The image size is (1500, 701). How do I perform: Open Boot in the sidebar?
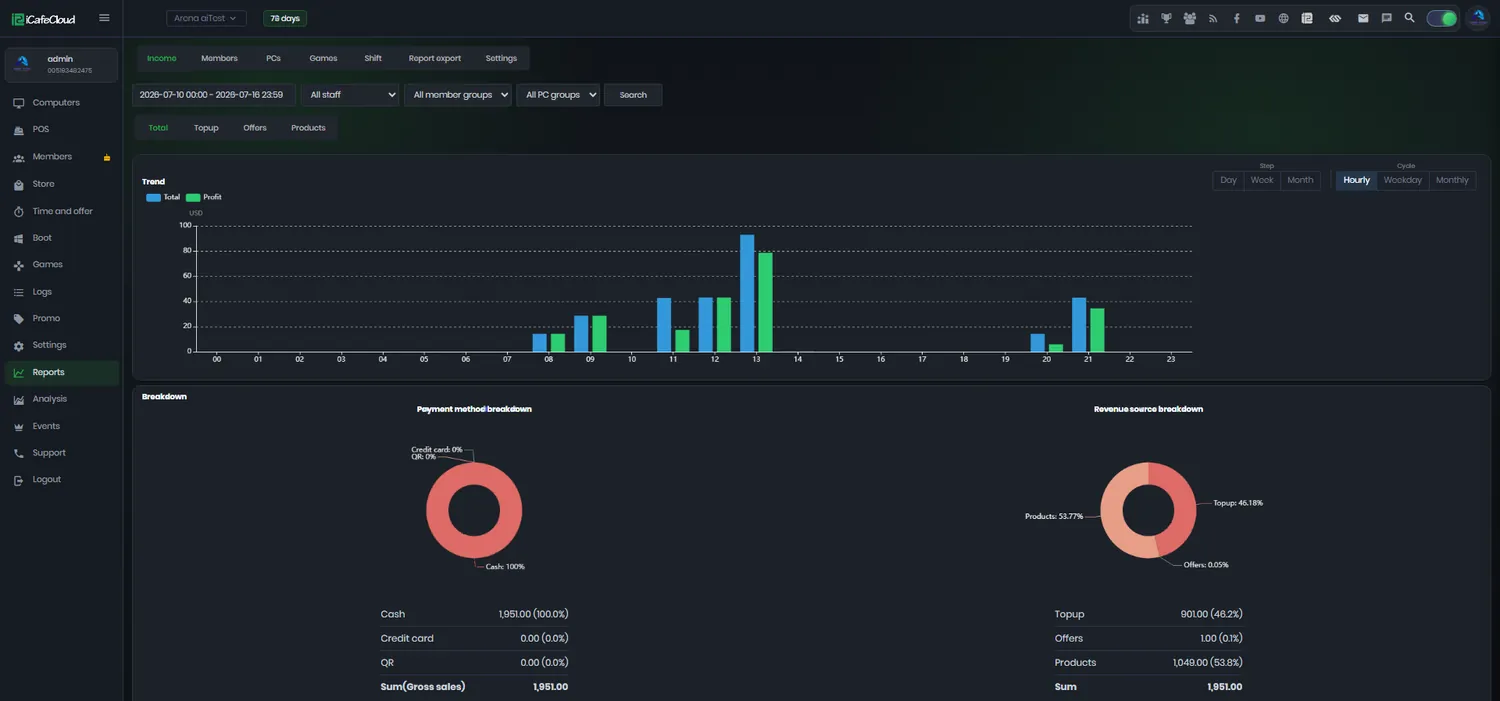[60, 238]
